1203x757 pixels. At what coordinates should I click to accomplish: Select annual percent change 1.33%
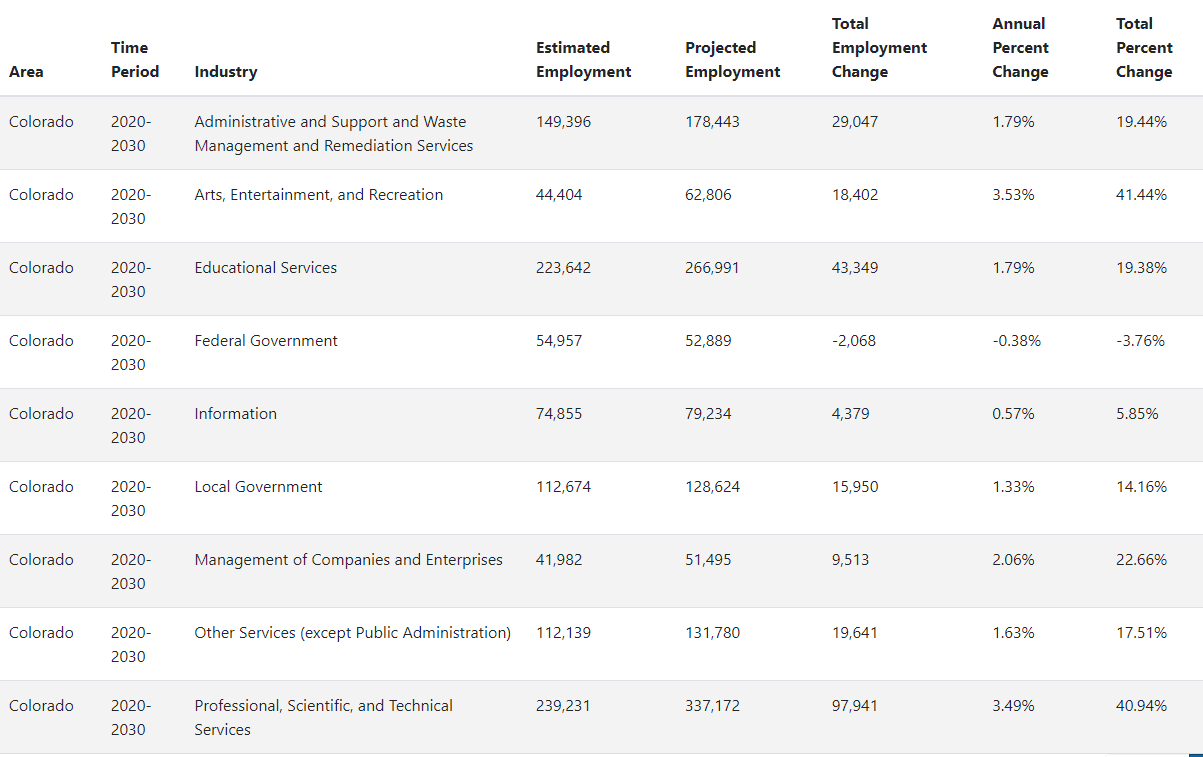coord(1014,487)
